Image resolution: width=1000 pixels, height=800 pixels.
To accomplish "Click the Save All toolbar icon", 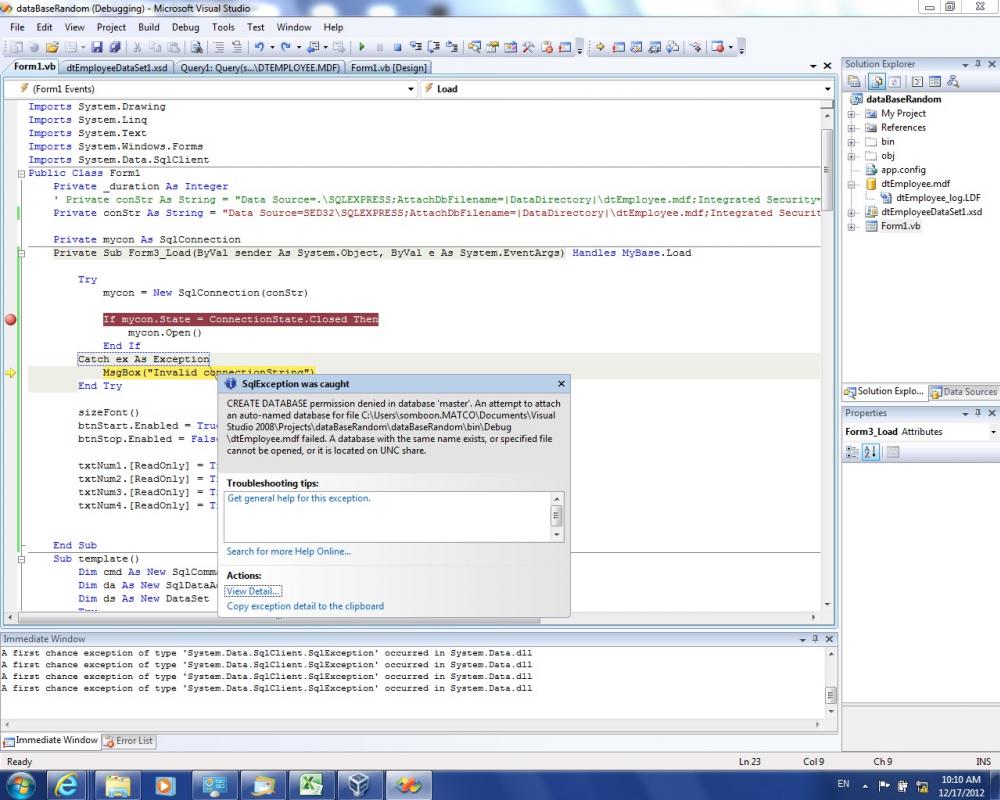I will [115, 47].
